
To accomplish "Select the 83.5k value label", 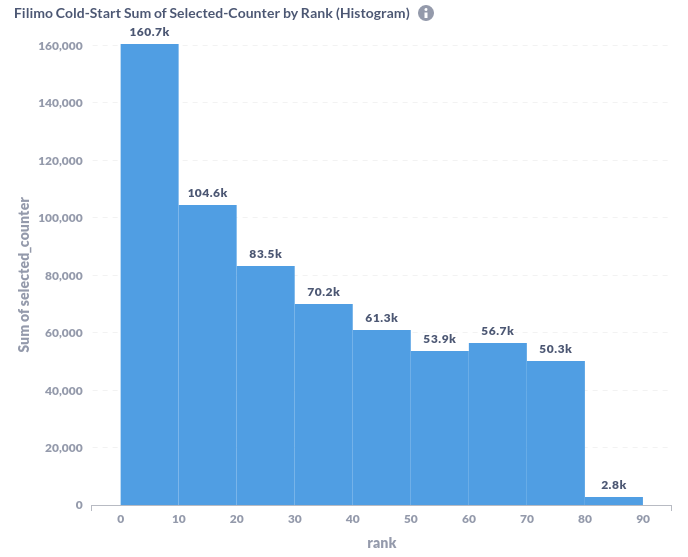I will [266, 254].
